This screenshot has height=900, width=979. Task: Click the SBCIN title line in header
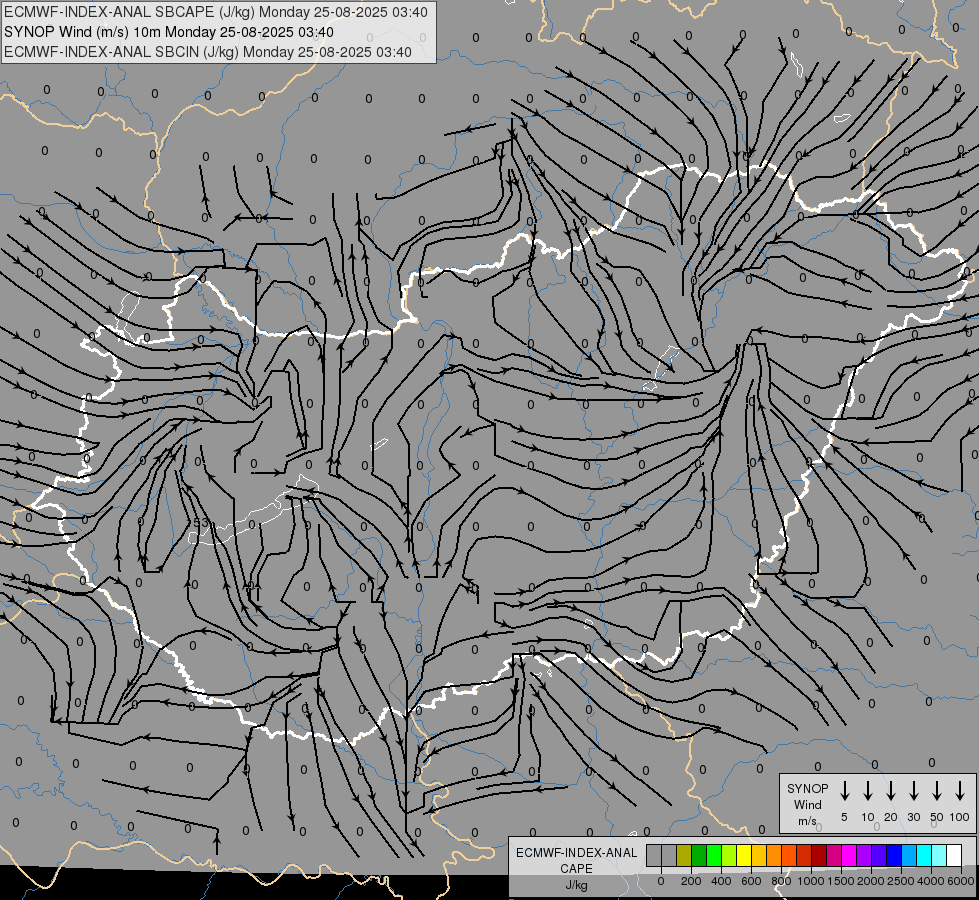[208, 52]
